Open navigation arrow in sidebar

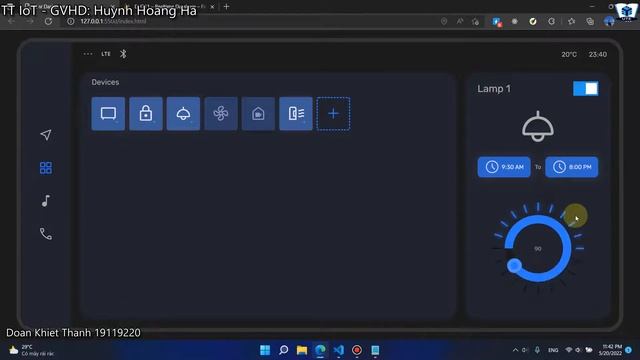46,135
